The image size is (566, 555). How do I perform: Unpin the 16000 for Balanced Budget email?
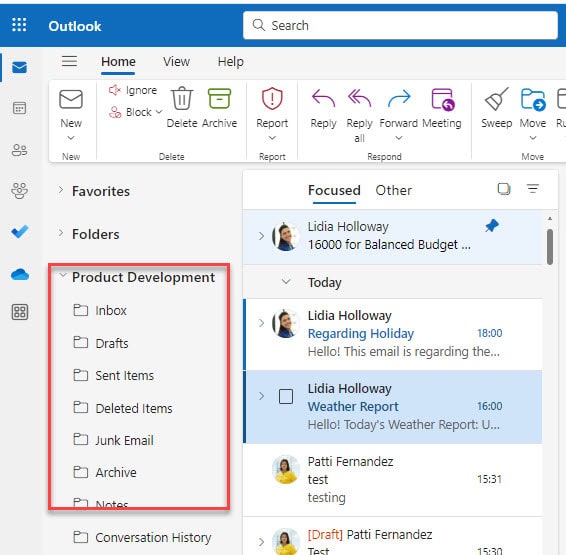click(x=492, y=226)
